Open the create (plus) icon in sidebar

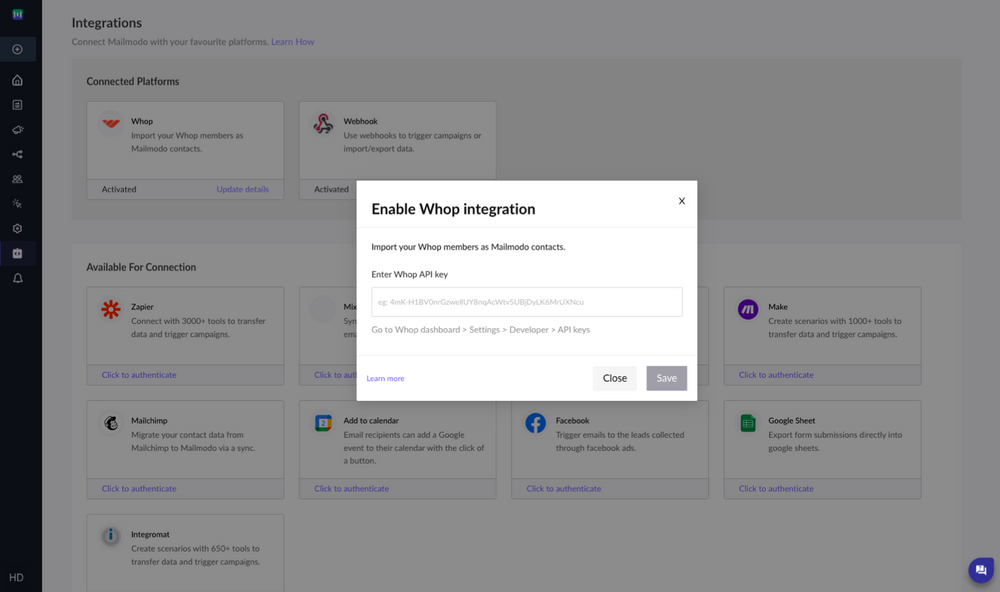point(20,49)
